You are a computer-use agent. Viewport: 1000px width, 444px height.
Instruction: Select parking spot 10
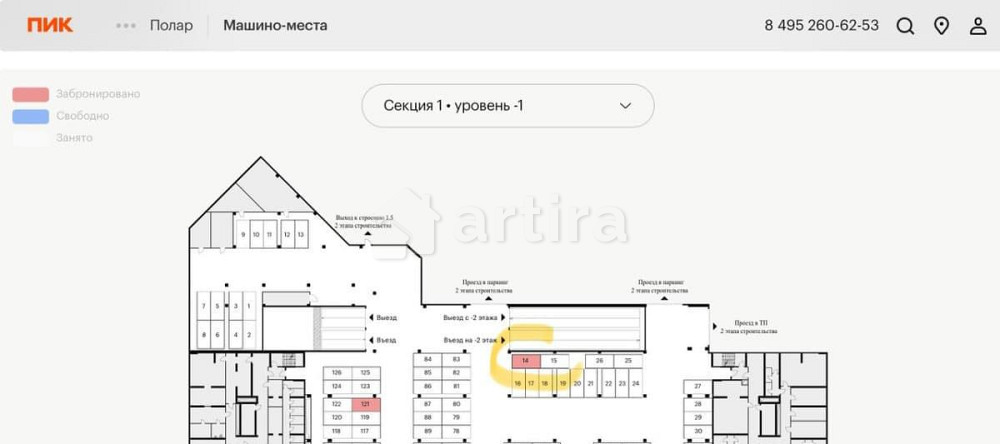pos(256,235)
